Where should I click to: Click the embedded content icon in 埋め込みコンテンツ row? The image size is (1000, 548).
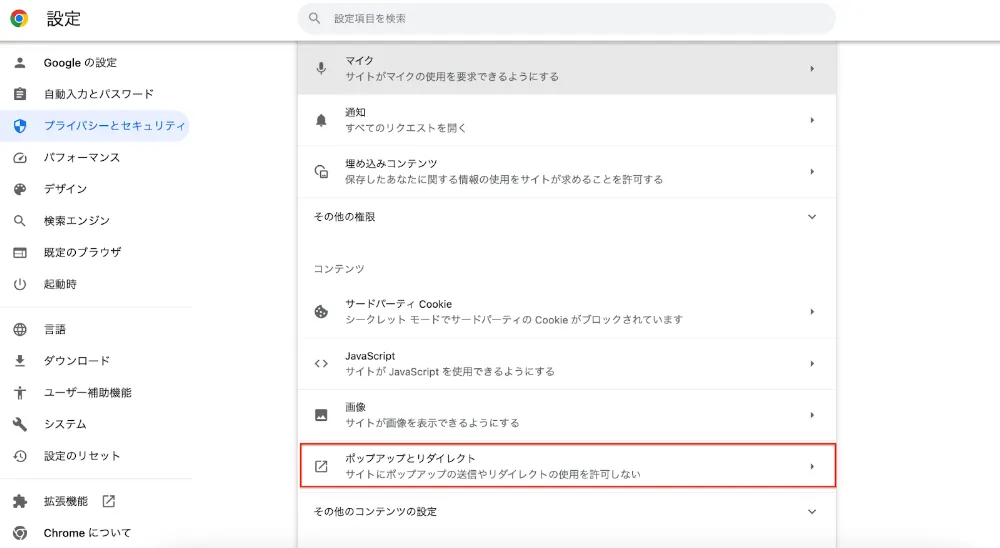click(x=321, y=172)
